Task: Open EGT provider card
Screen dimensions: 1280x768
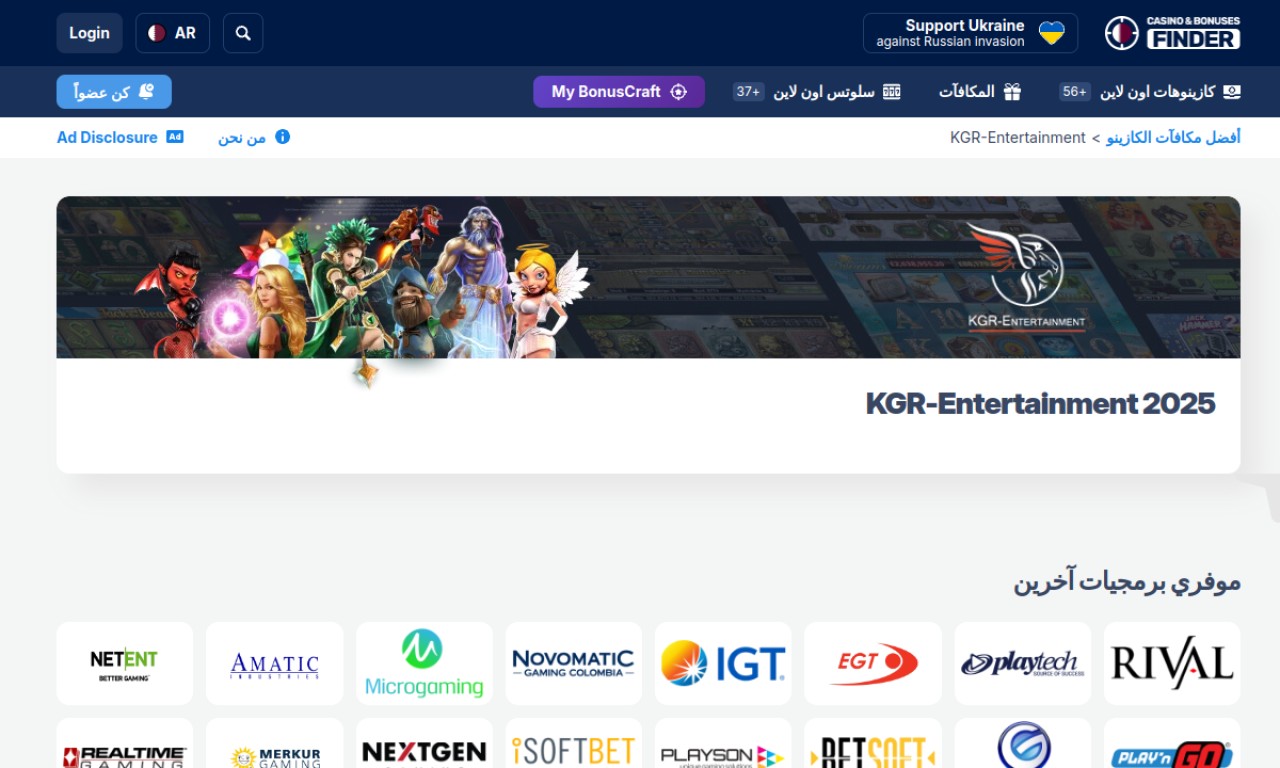Action: click(873, 663)
